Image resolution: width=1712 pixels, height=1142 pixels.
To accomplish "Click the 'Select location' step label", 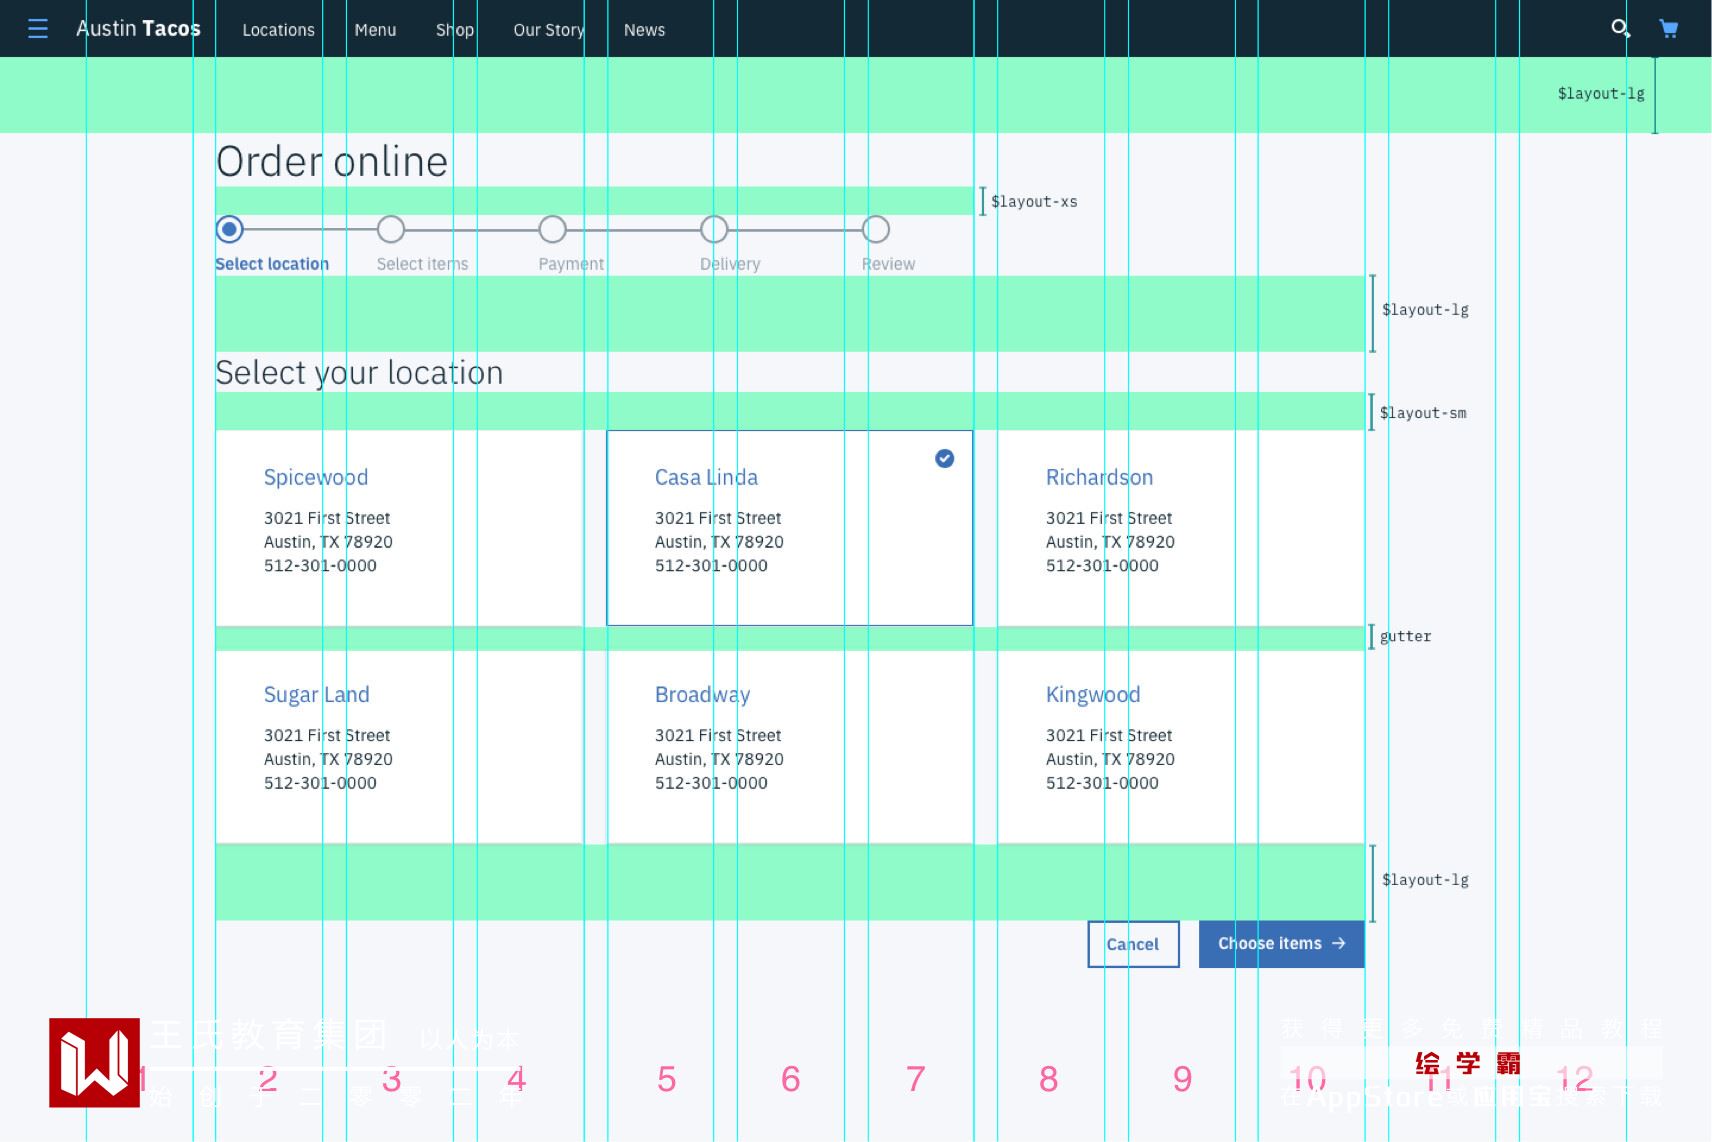I will (272, 264).
